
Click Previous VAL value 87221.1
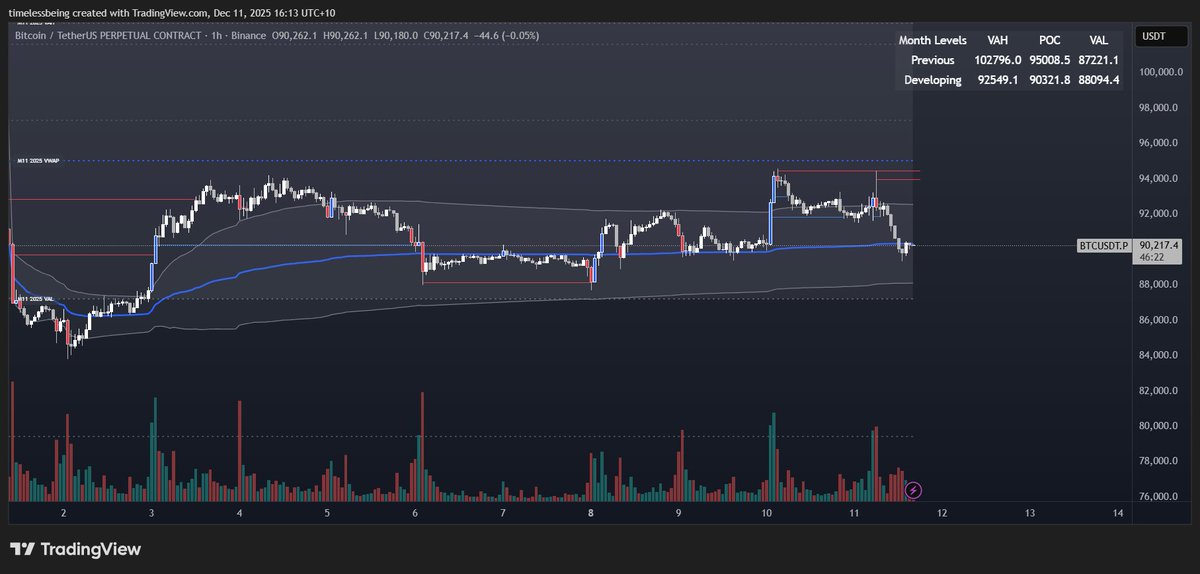(1100, 60)
